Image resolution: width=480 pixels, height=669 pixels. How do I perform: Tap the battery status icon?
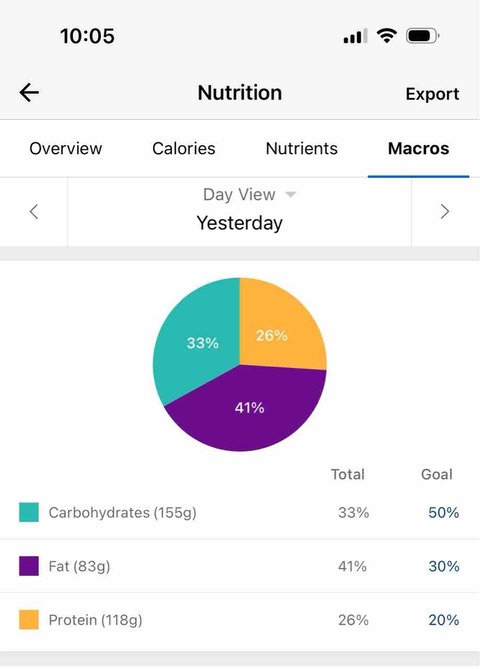(422, 36)
